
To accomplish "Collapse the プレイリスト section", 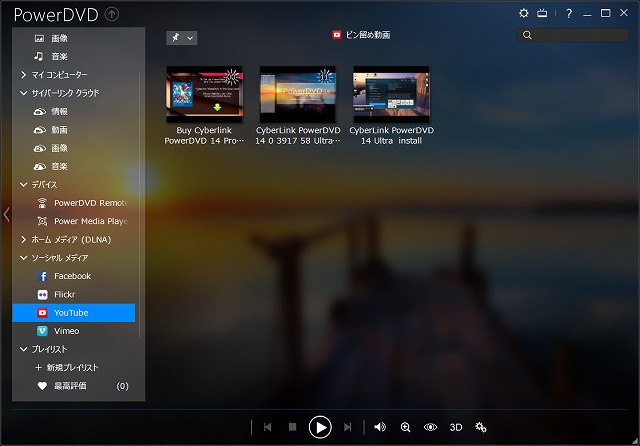I will tap(23, 349).
